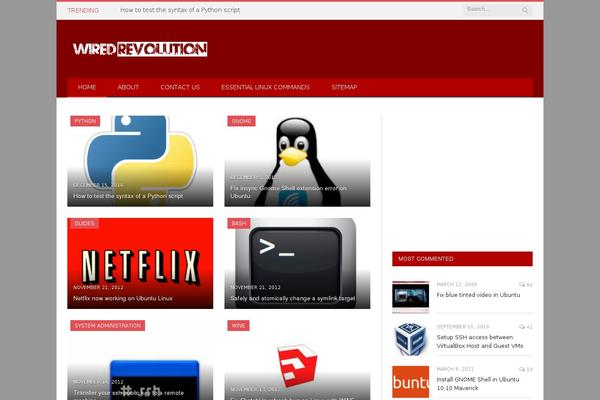Open the ABOUT menu item
Screen dimensions: 600x400
pyautogui.click(x=128, y=87)
